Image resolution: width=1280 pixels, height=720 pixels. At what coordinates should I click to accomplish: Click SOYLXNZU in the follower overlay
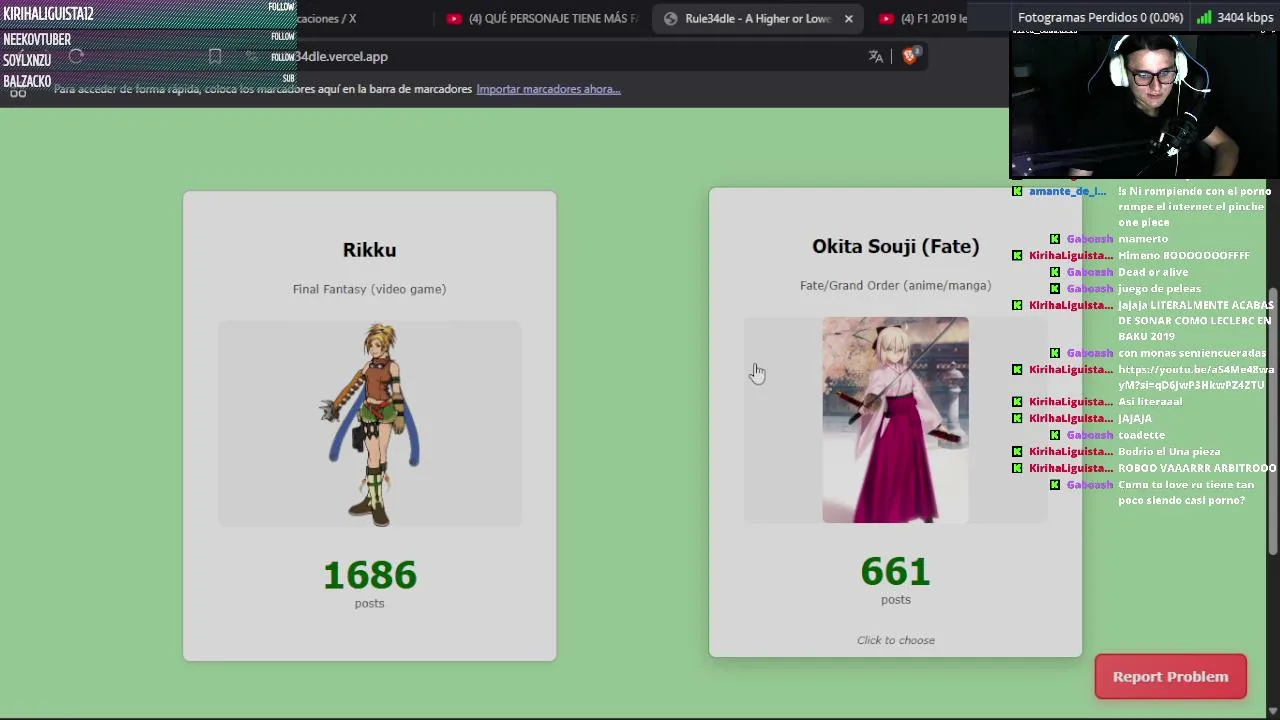coord(27,60)
